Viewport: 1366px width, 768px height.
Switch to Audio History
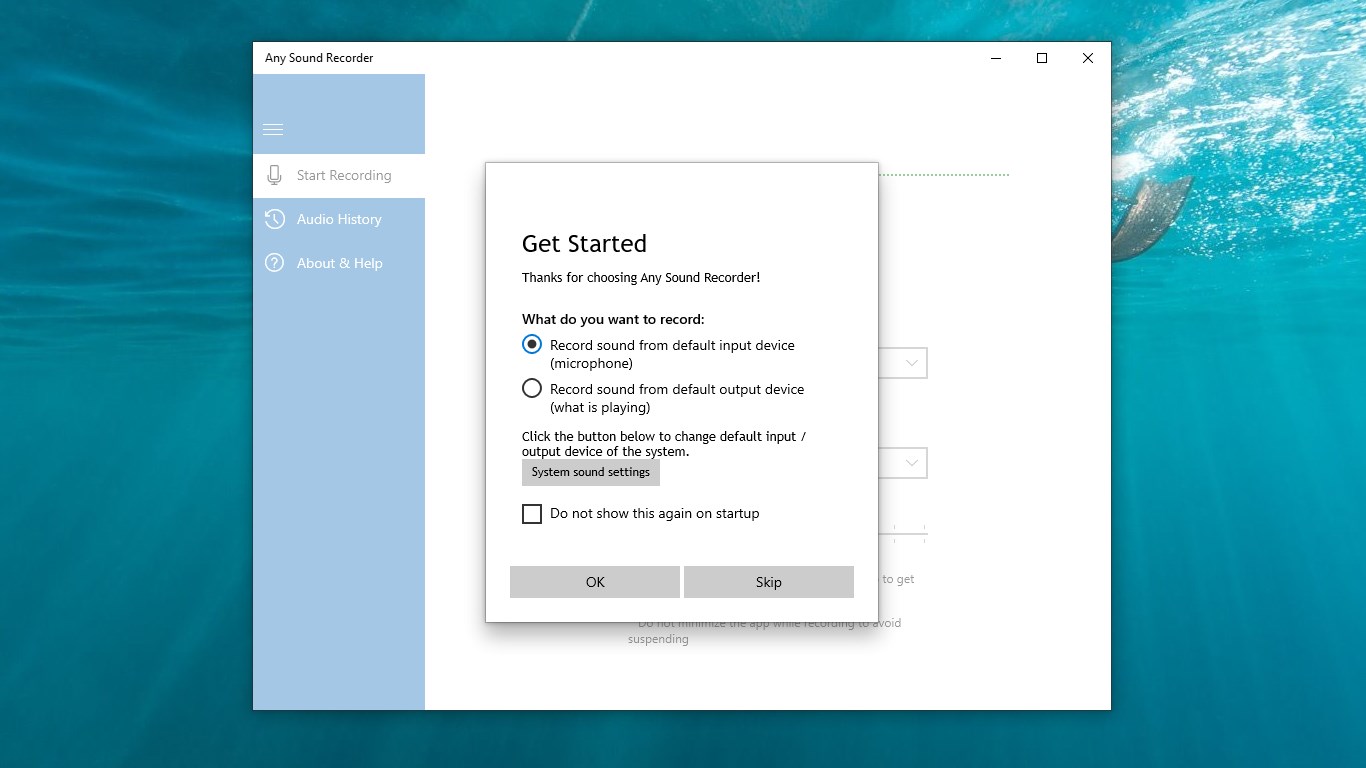pos(339,219)
